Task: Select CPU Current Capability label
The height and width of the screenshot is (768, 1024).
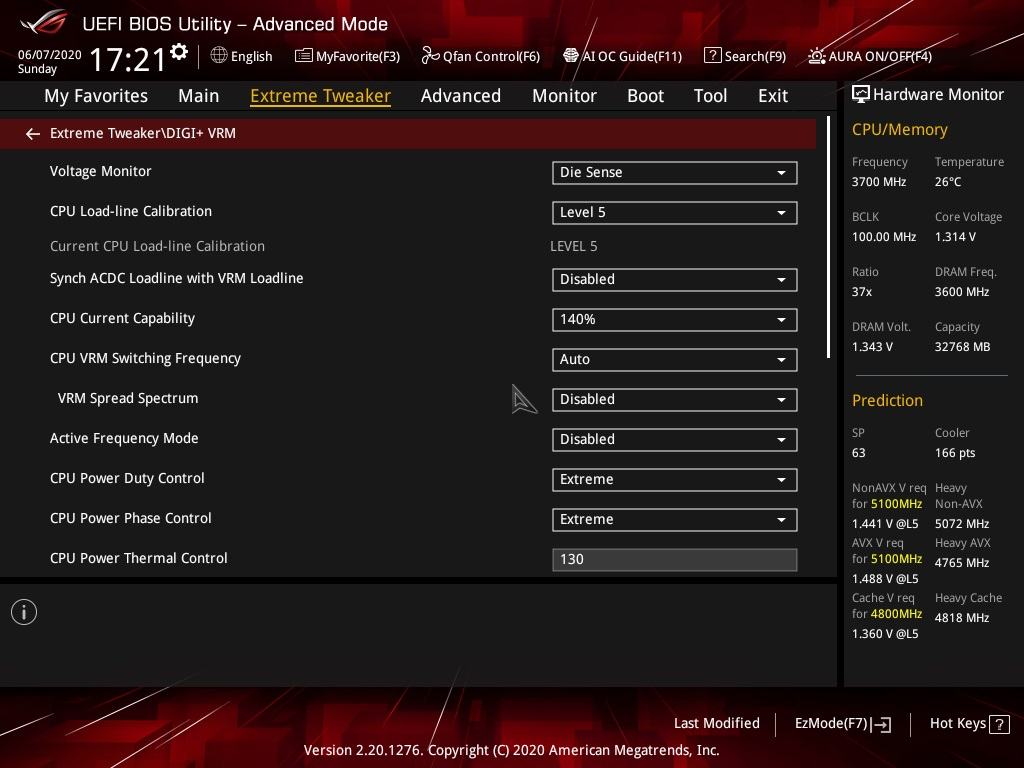Action: click(122, 318)
